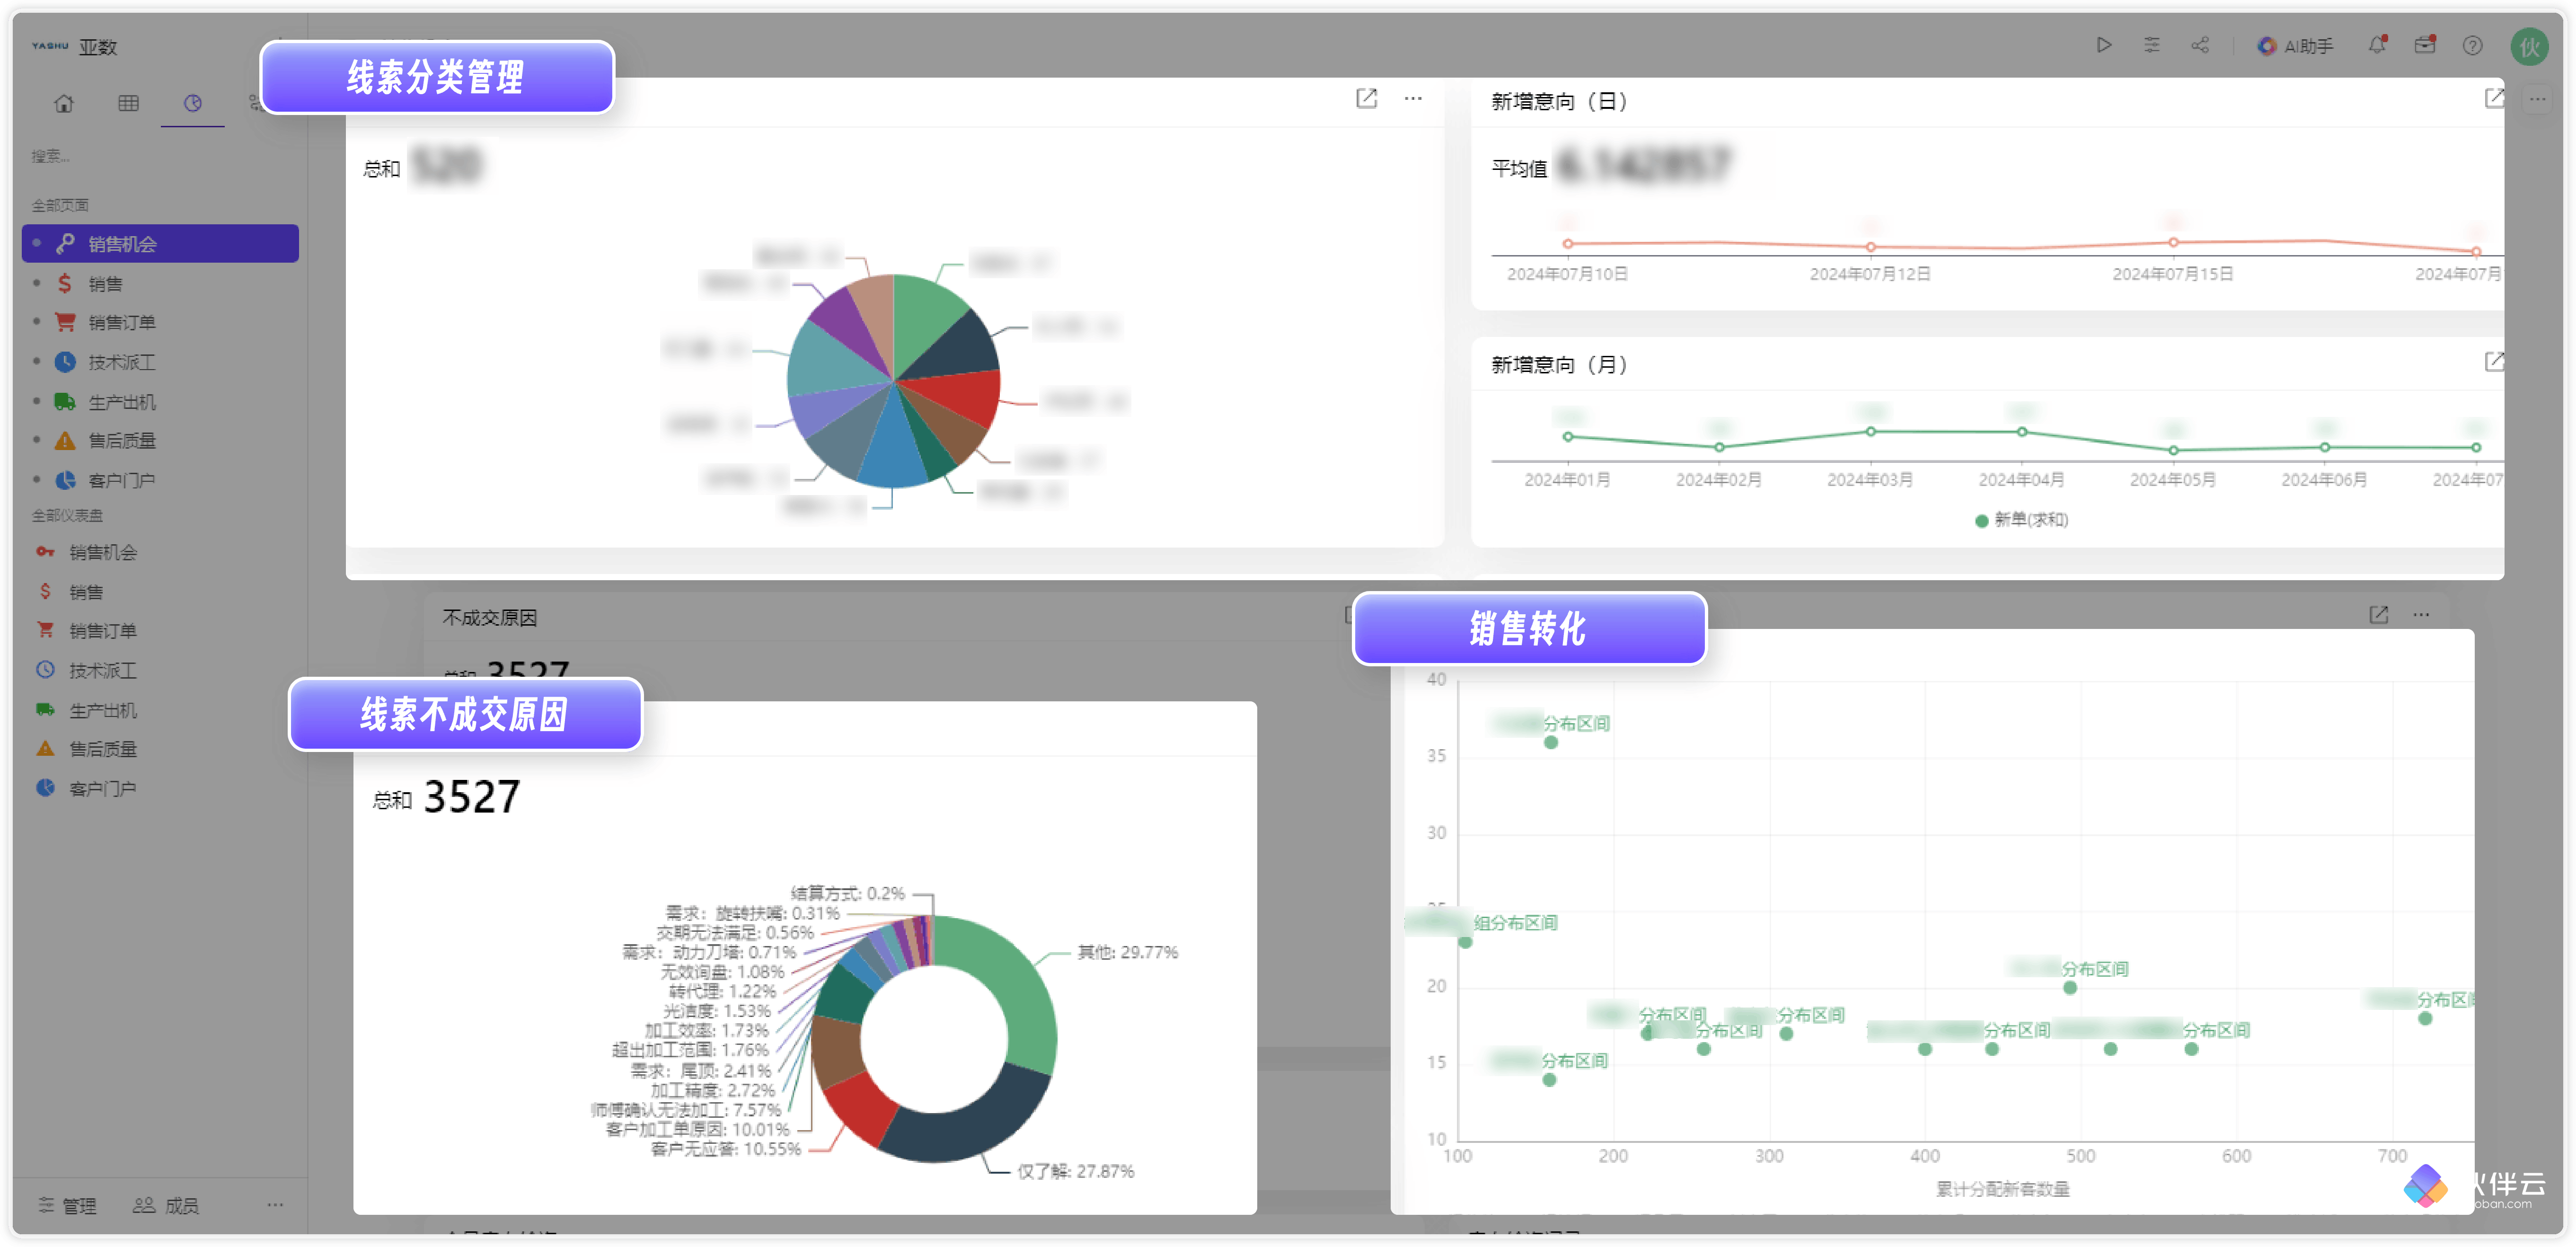Open the notifications bell icon
Viewport: 2576px width, 1247px height.
pos(2377,45)
